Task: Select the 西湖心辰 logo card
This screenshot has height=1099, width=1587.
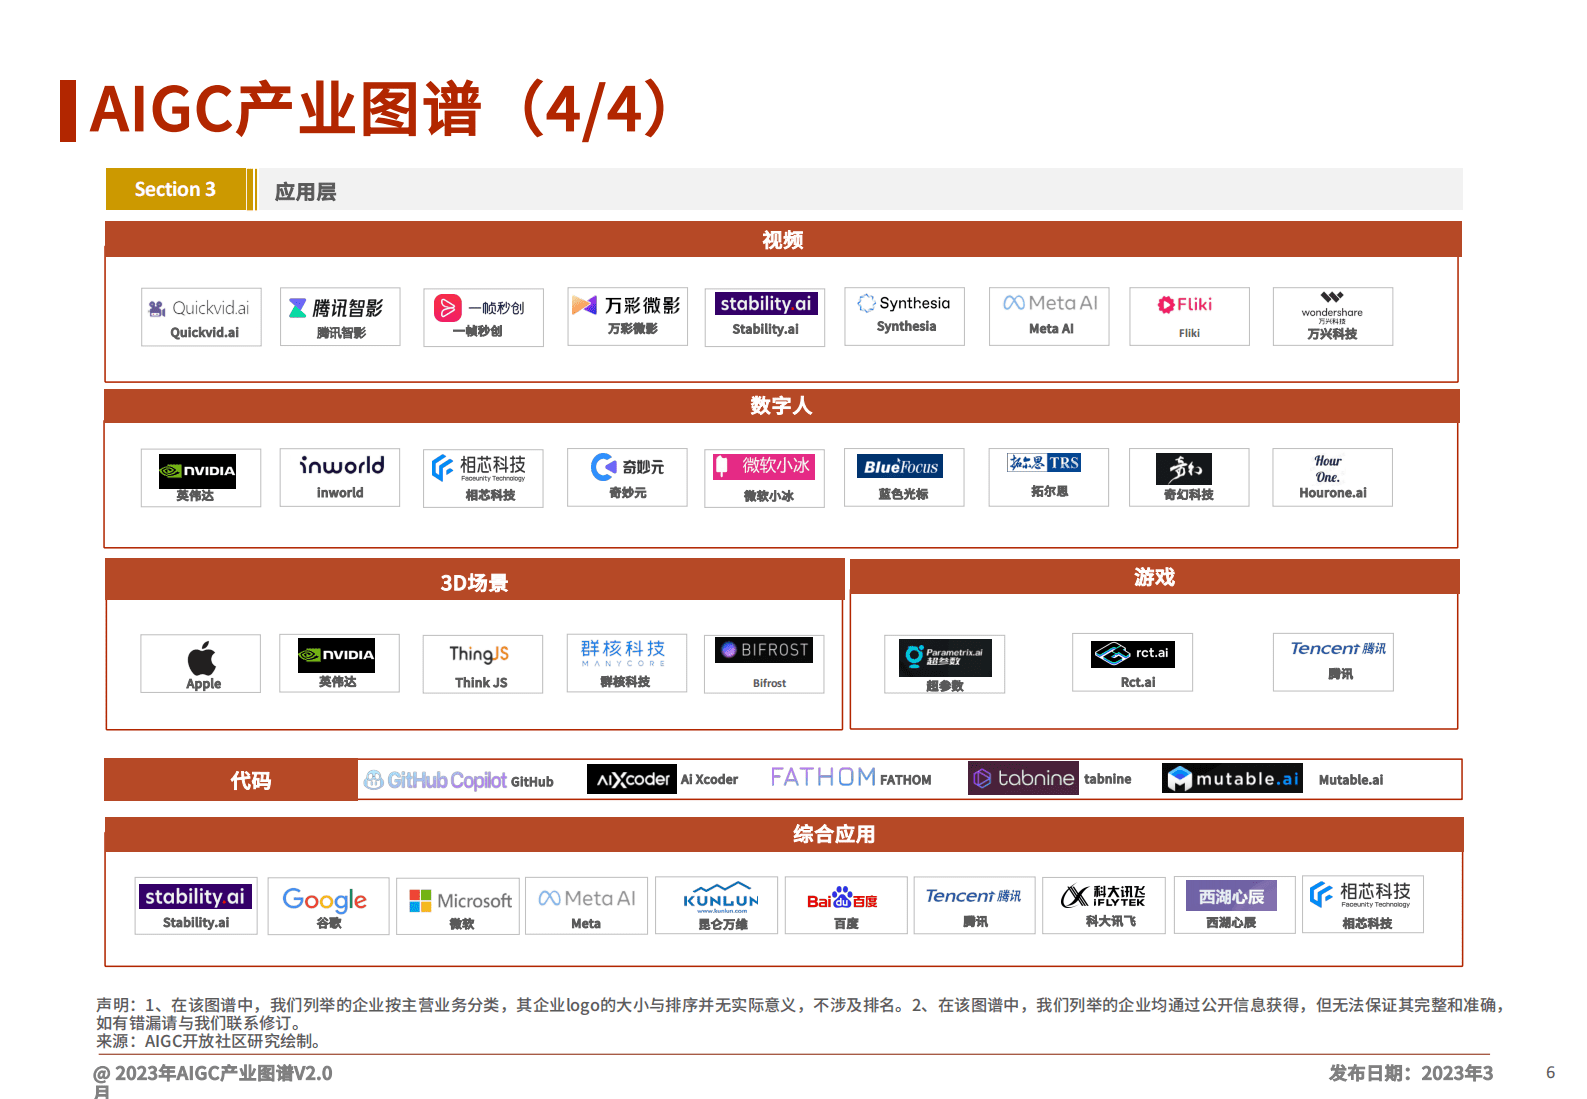Action: pos(1235,905)
